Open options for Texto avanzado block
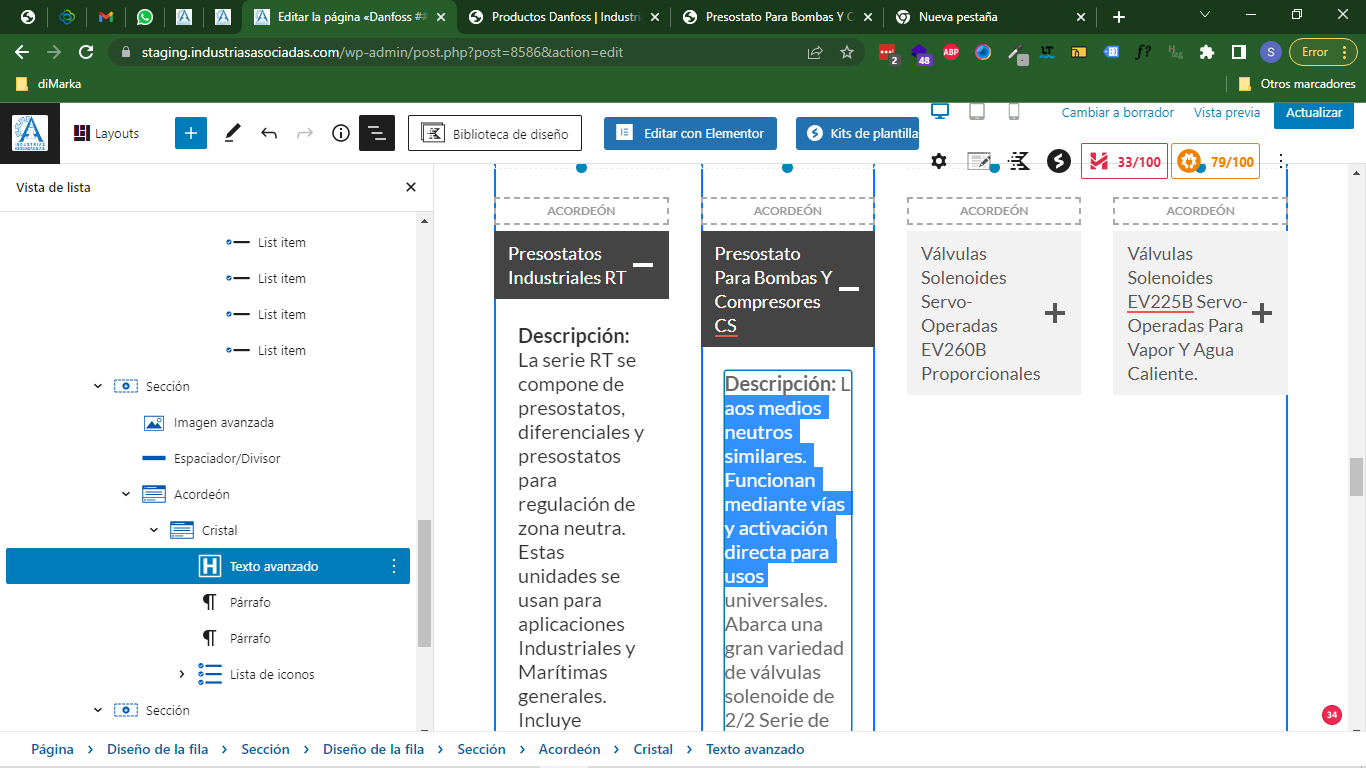 [x=393, y=566]
